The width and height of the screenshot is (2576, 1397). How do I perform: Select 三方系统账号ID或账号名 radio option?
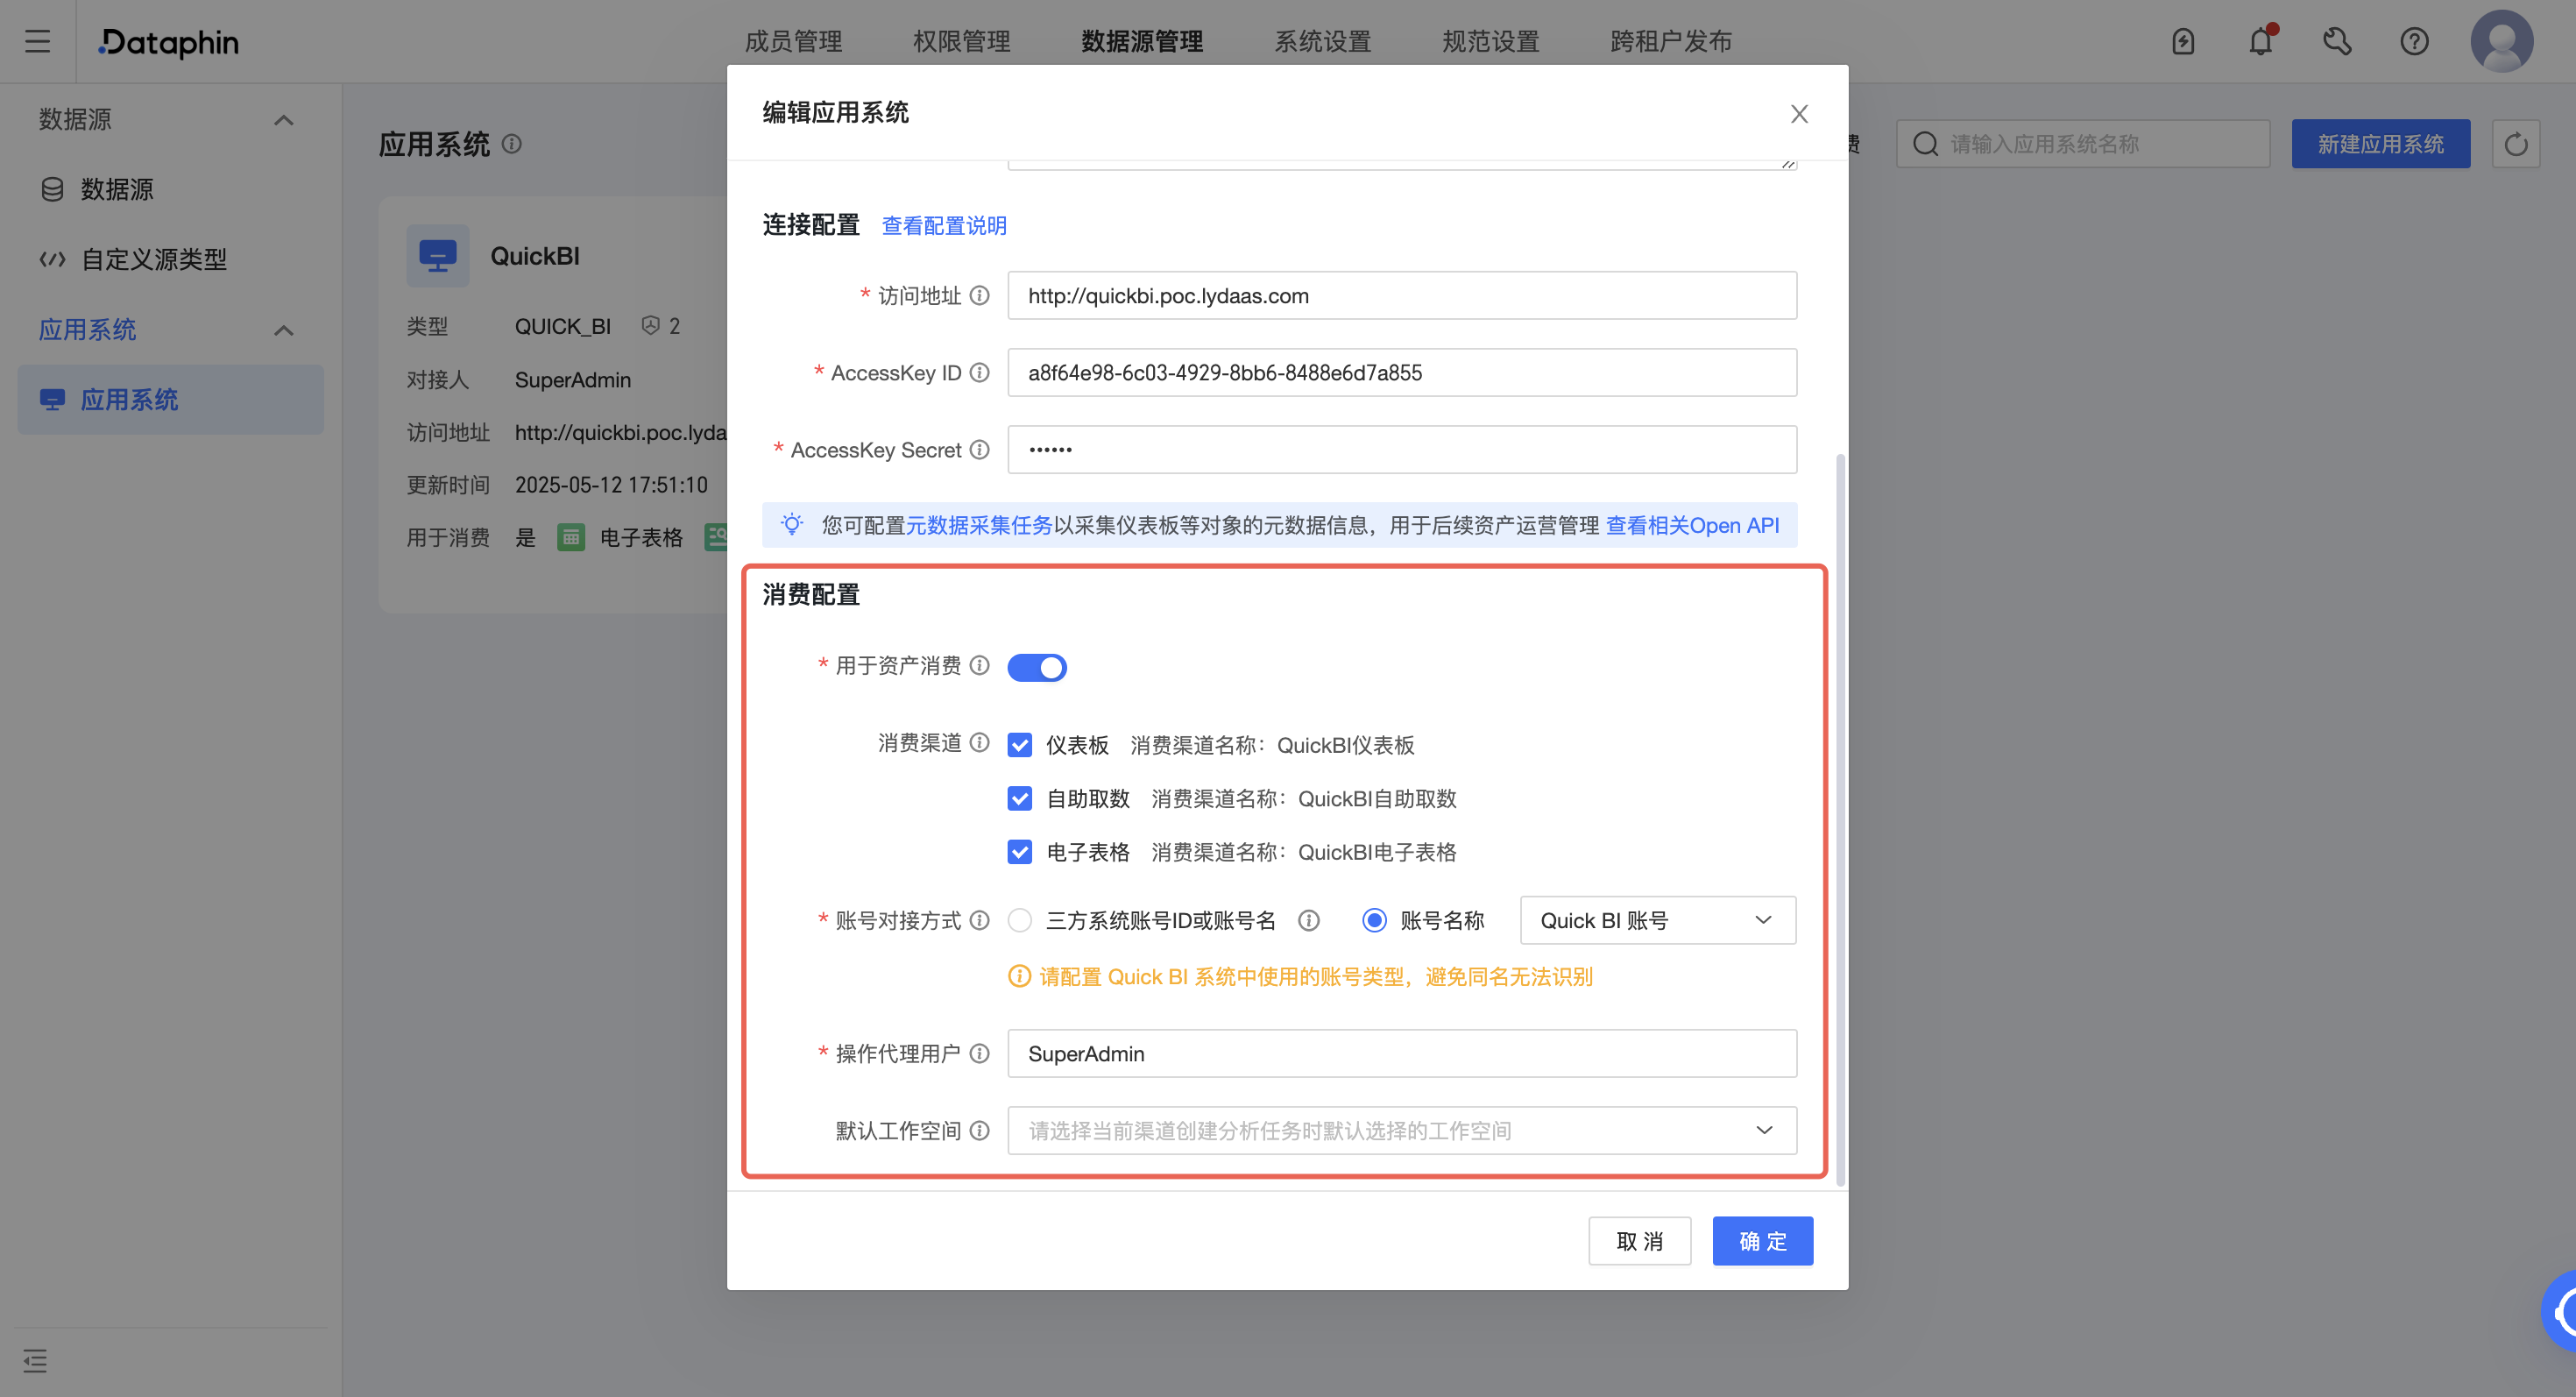1019,920
